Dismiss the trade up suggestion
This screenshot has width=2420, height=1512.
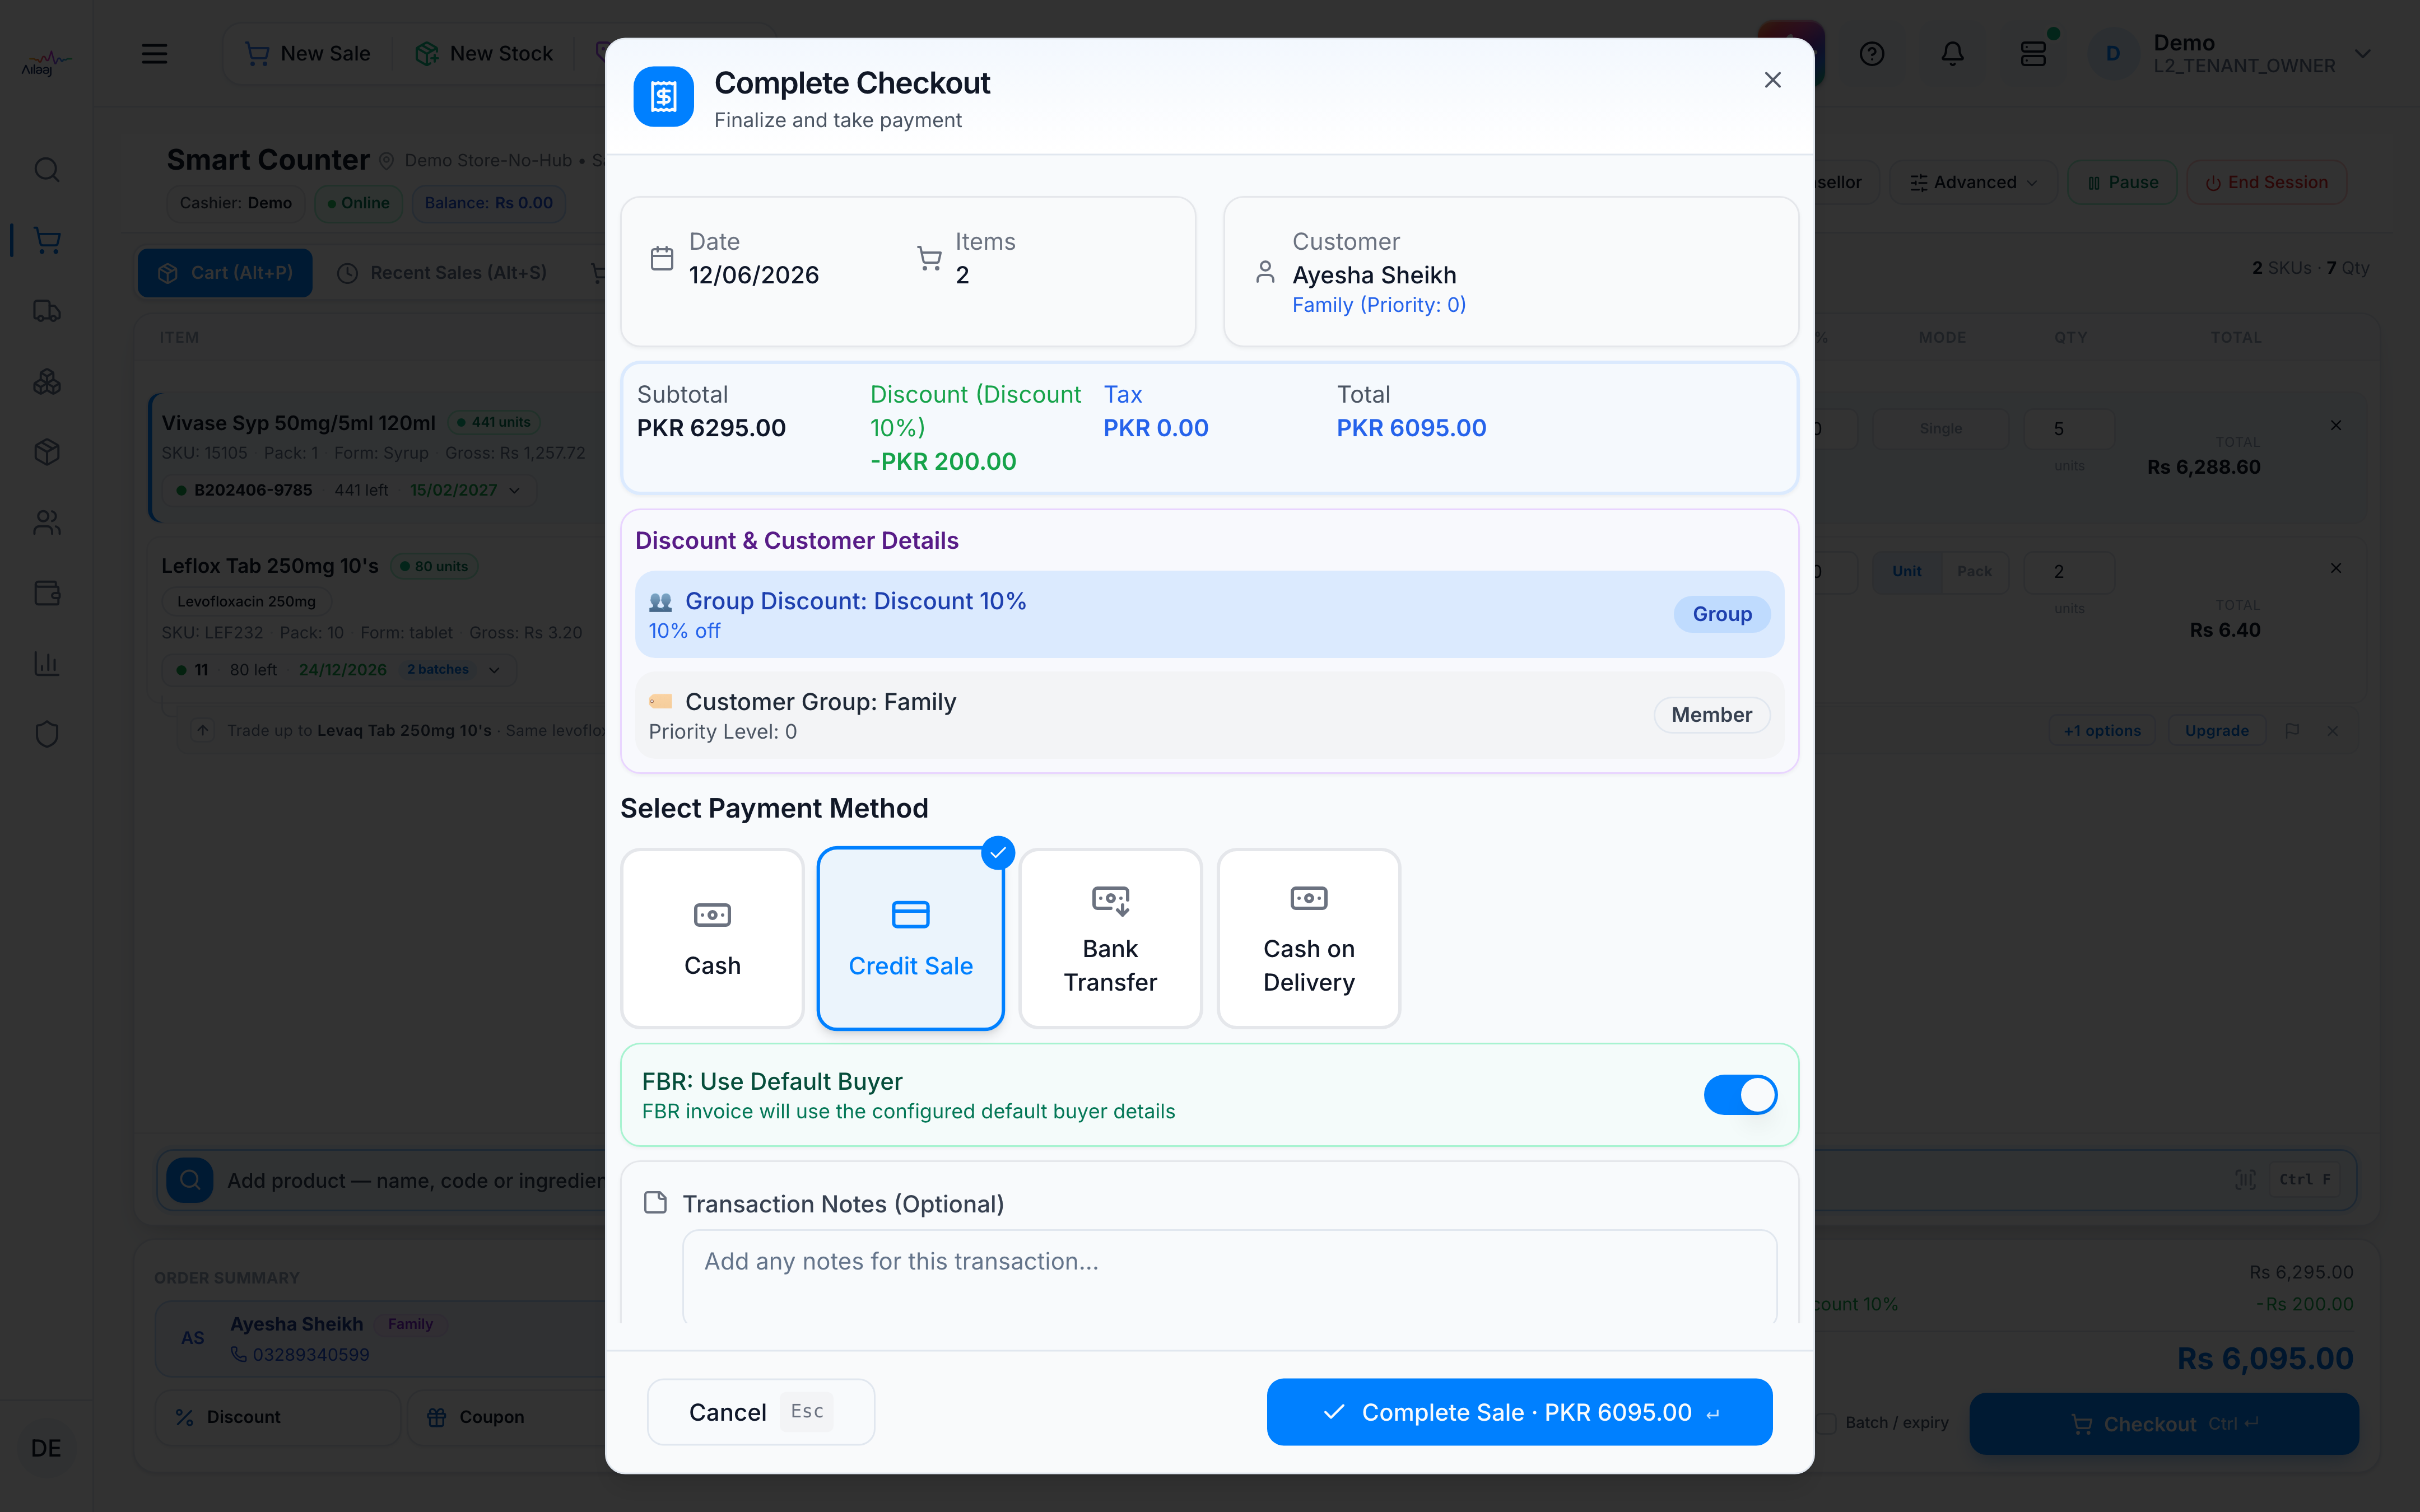[2333, 731]
